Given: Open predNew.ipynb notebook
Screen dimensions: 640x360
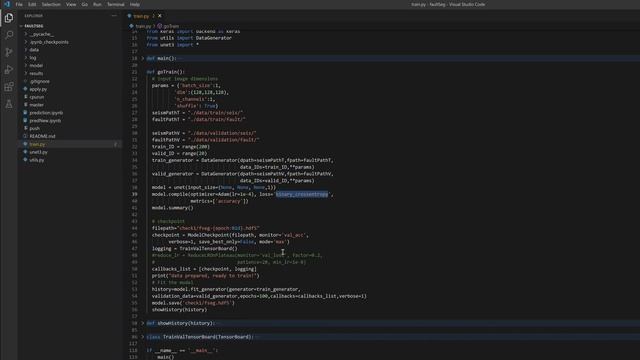Looking at the screenshot, I should point(45,121).
